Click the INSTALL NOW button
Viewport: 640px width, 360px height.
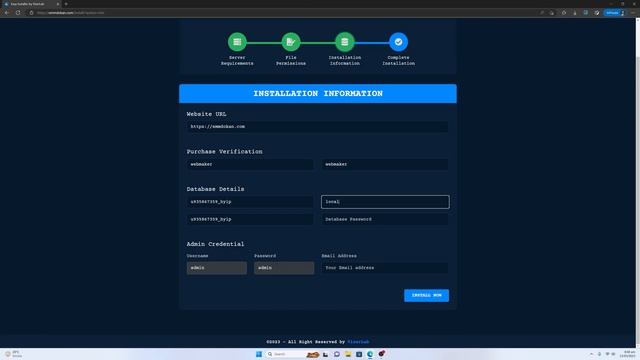point(427,295)
